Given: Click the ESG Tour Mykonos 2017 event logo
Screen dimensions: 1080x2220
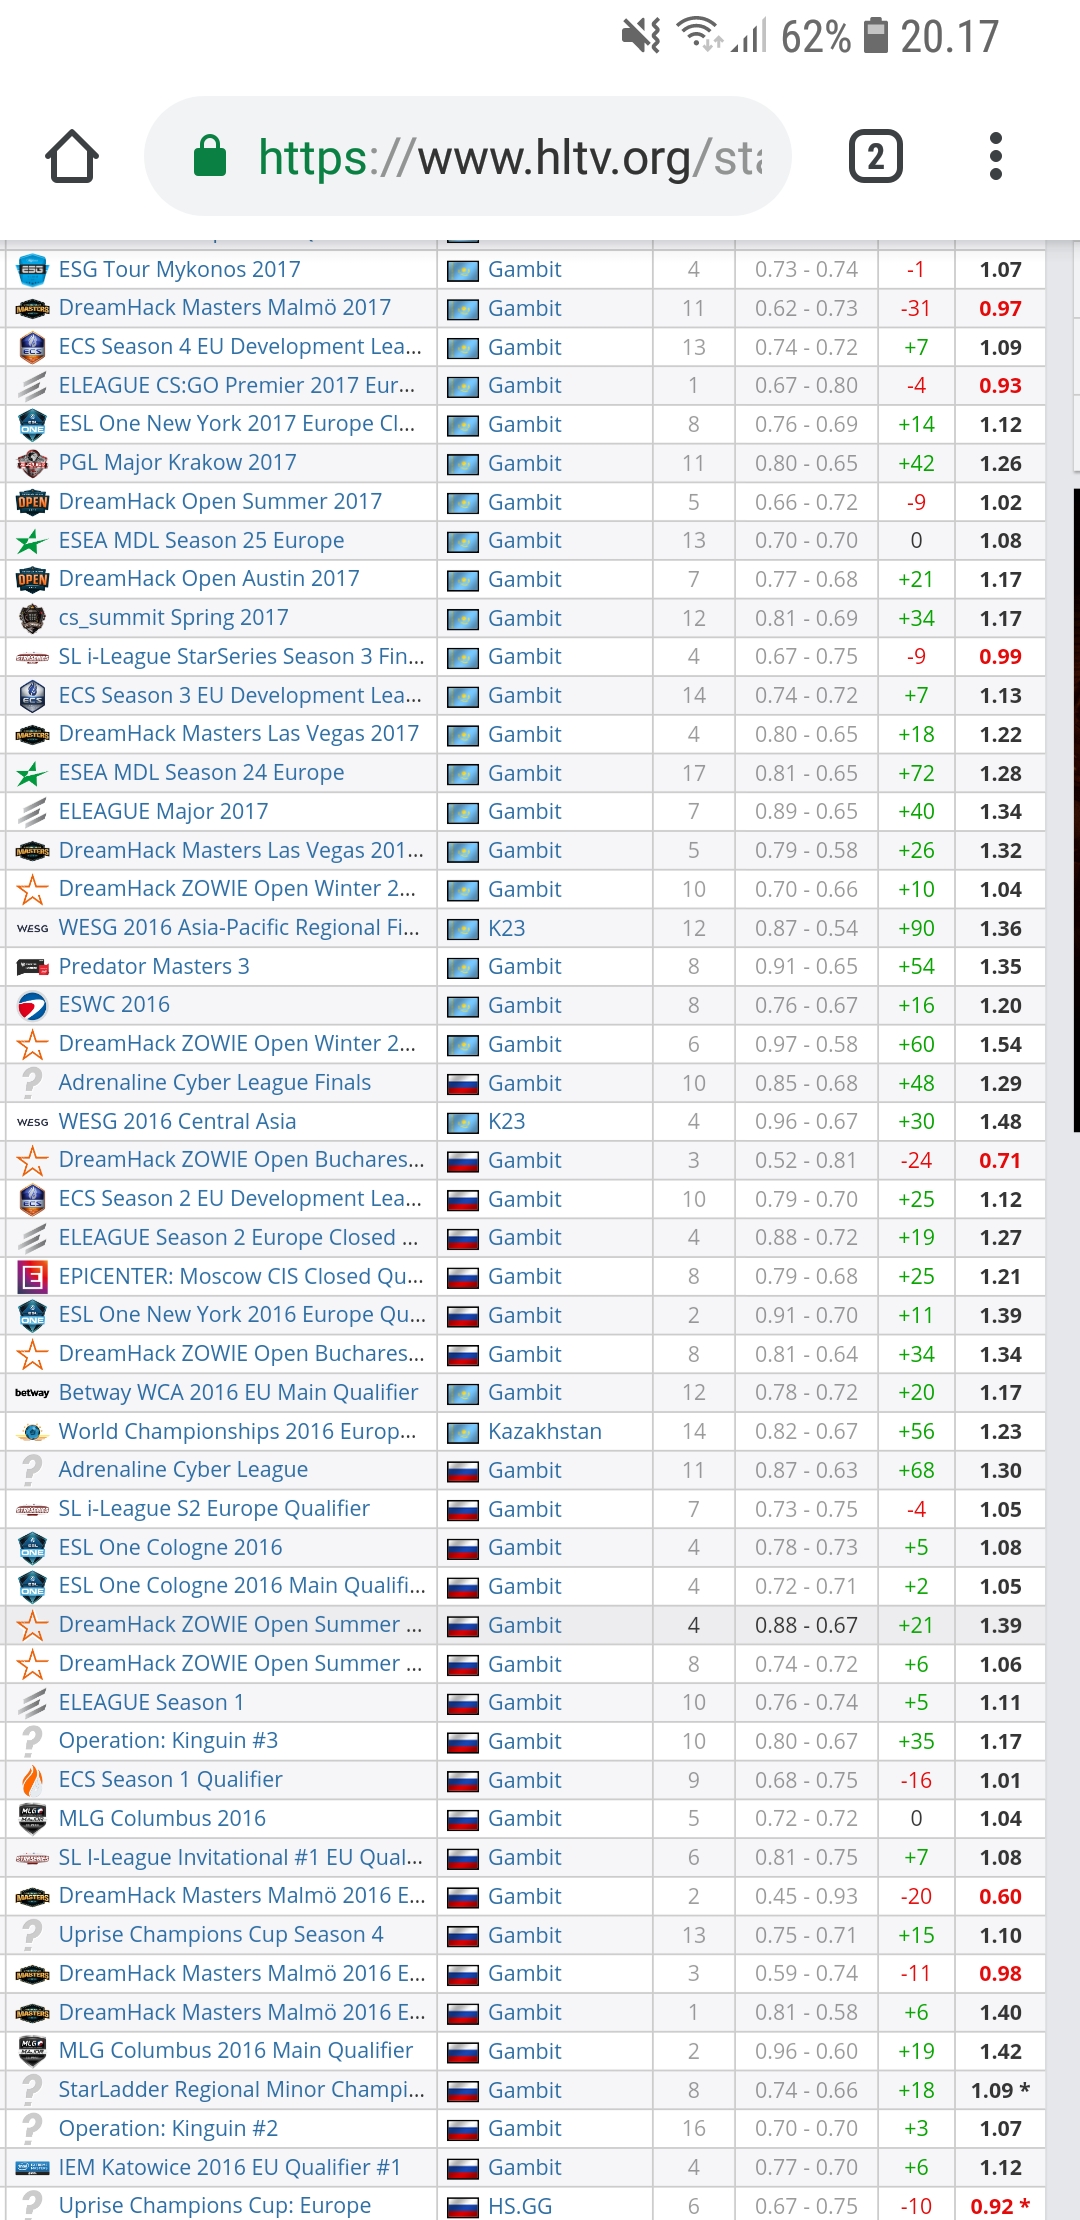Looking at the screenshot, I should point(32,270).
